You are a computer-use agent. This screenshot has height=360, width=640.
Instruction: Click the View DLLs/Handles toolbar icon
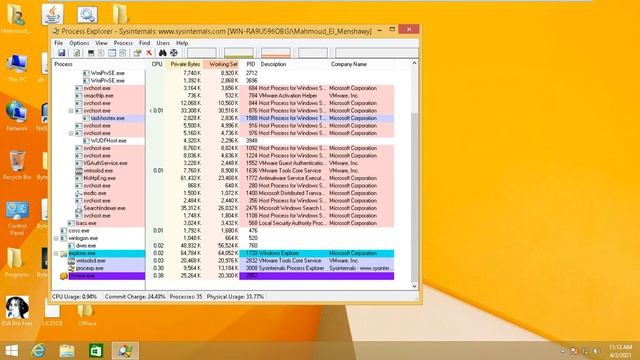click(122, 53)
